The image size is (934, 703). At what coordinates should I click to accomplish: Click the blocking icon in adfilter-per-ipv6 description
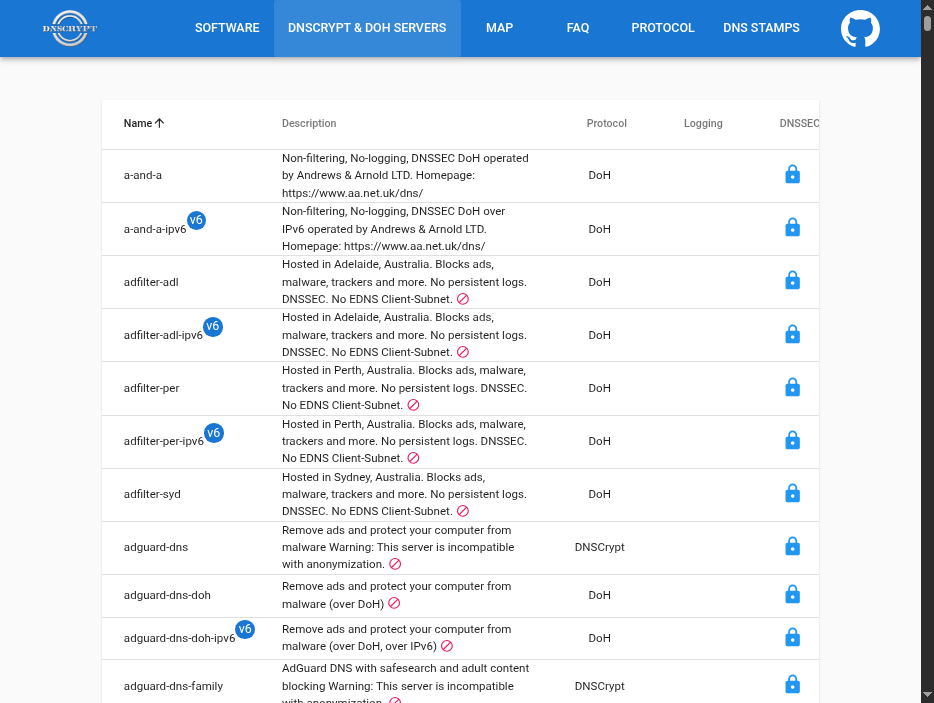click(x=413, y=458)
